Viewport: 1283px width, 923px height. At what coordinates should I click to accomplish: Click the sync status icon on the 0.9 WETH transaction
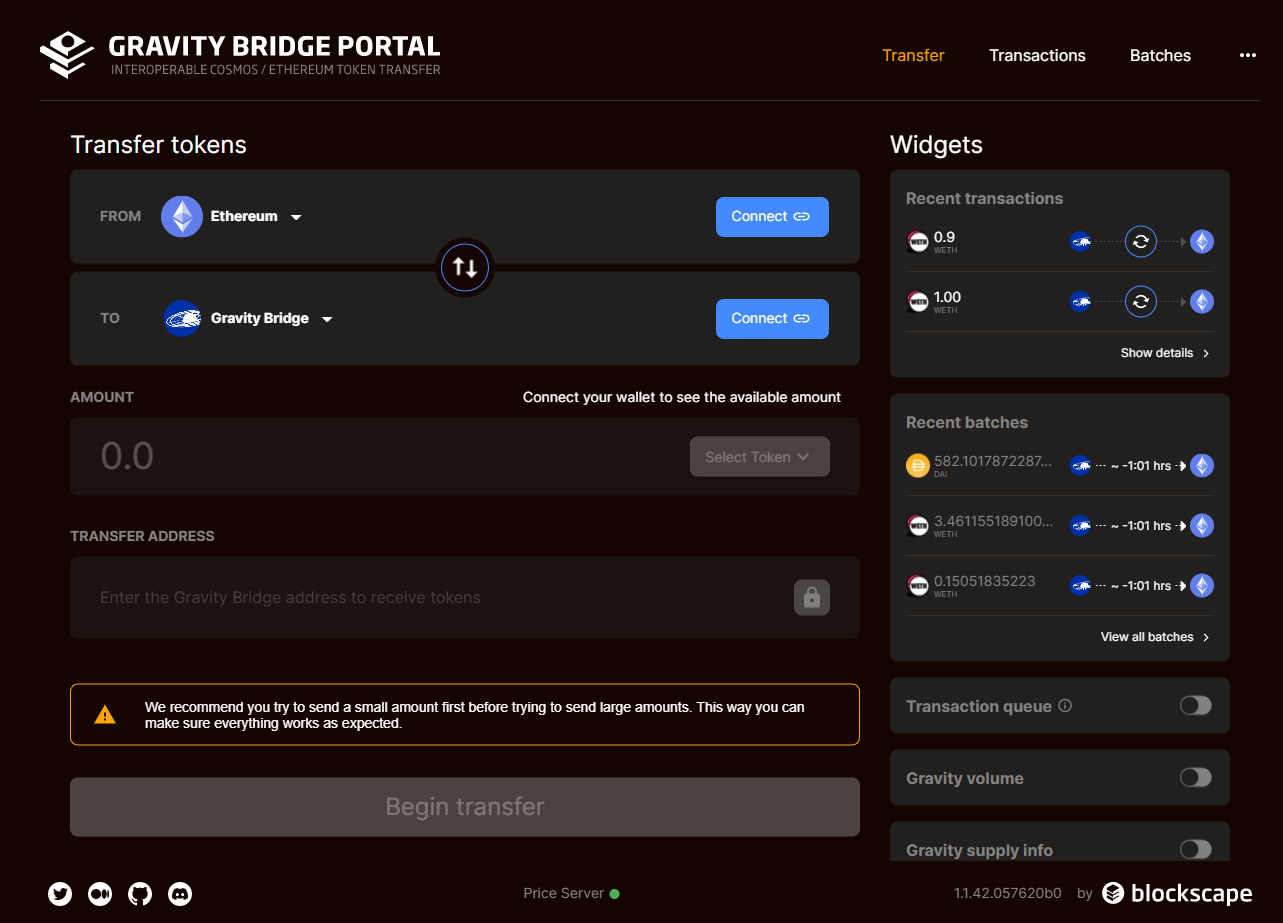click(x=1141, y=242)
